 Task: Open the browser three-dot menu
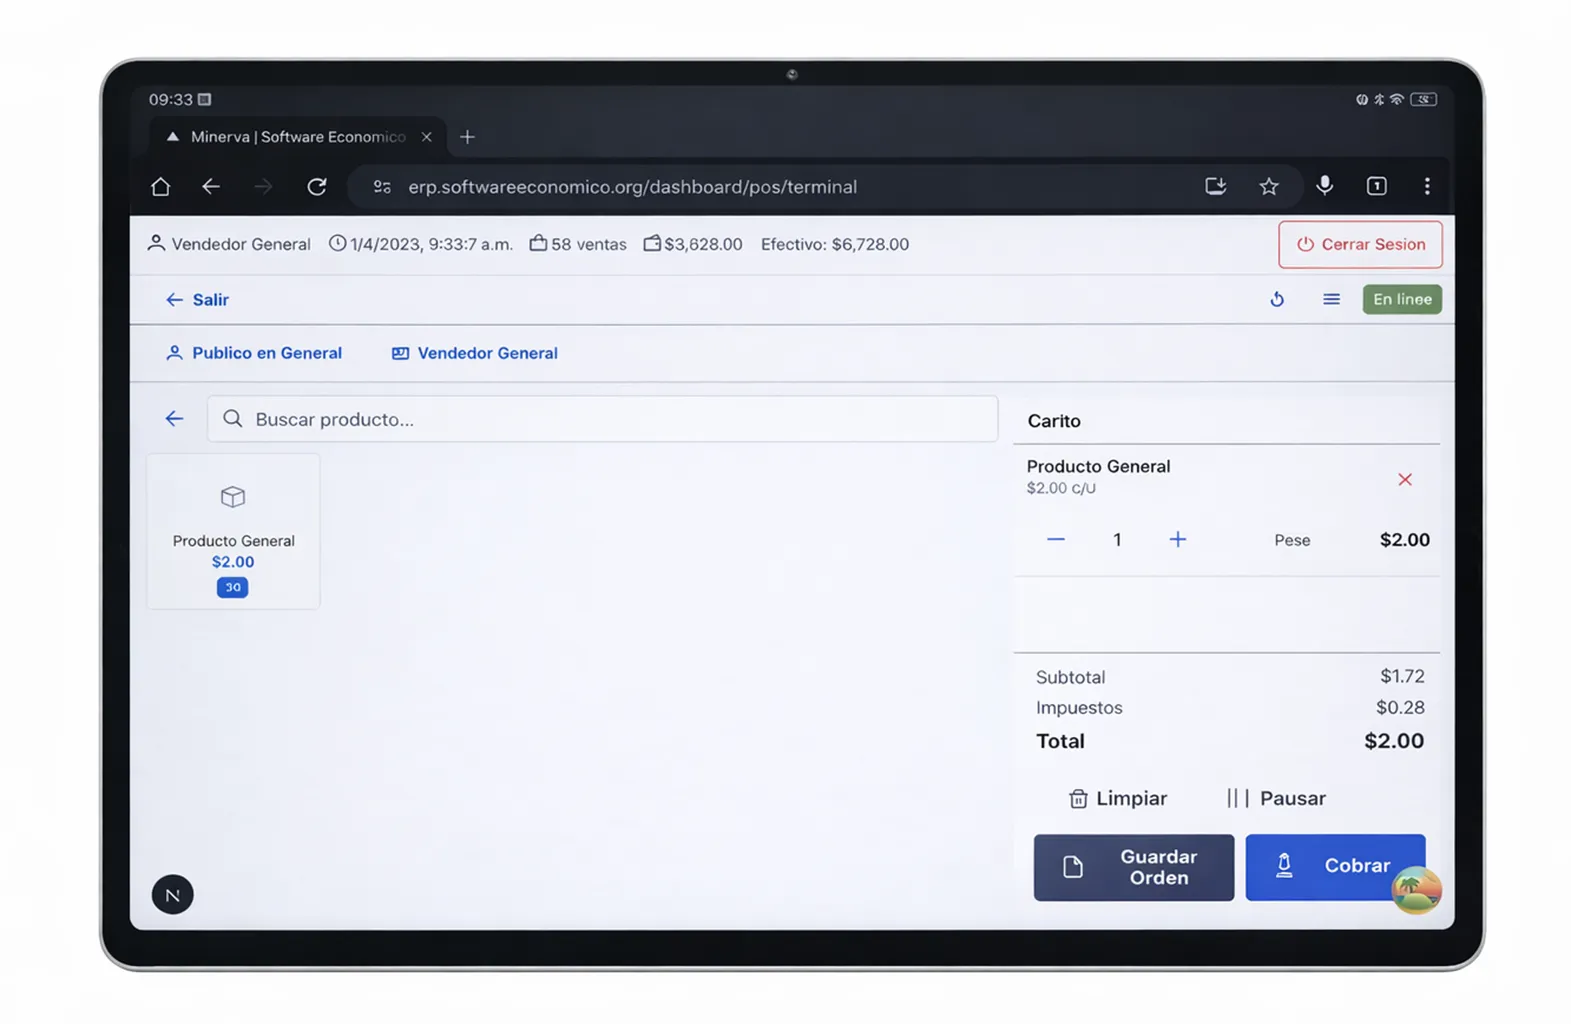[1426, 187]
